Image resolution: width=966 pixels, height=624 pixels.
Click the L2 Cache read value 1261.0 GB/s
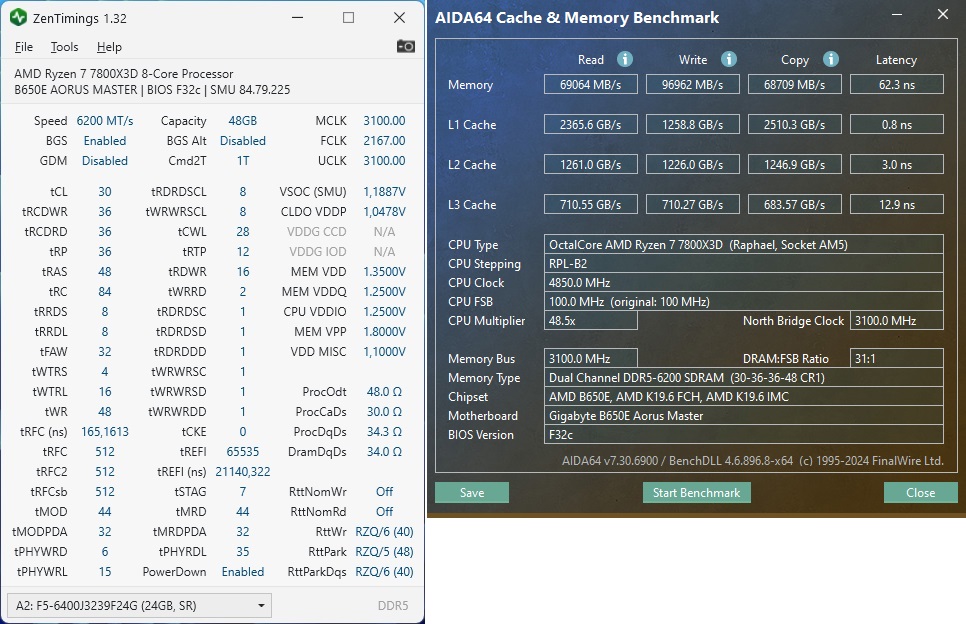pyautogui.click(x=590, y=164)
